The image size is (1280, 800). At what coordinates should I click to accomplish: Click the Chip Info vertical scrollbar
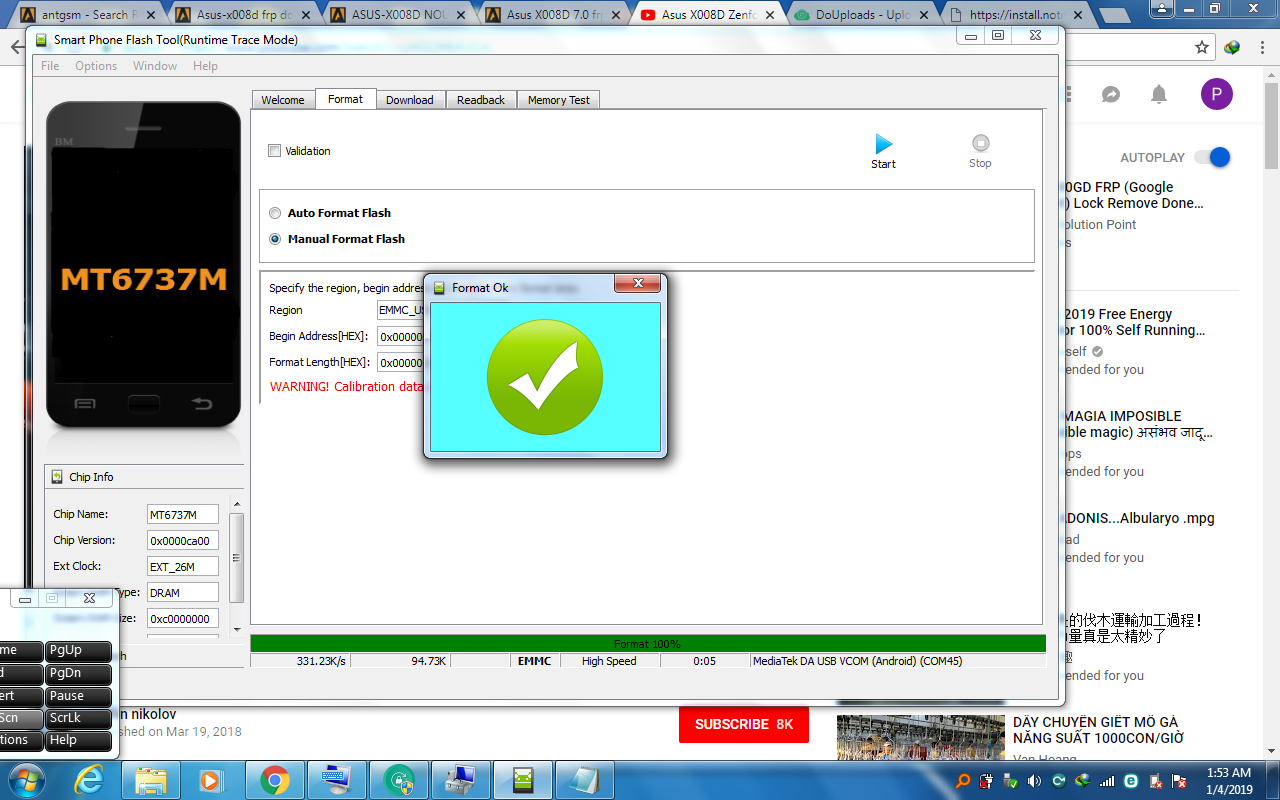237,557
